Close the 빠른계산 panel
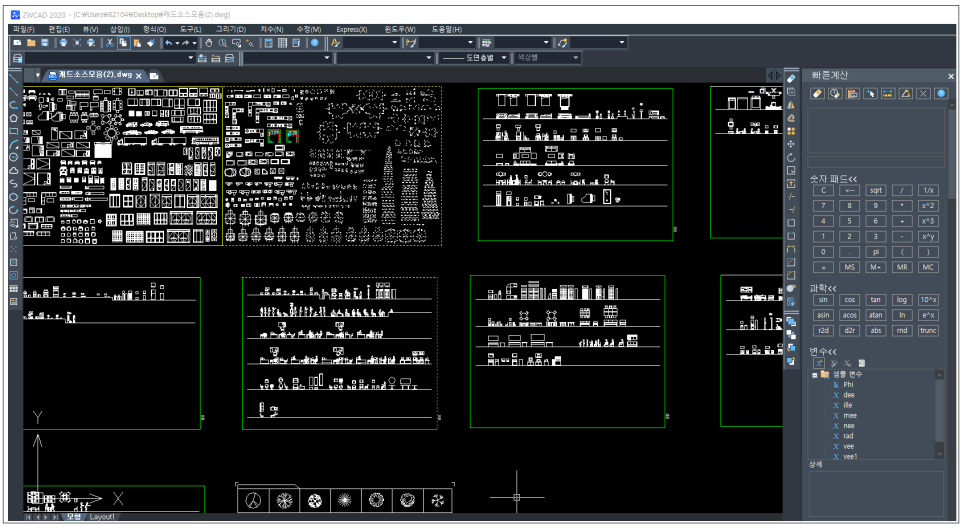This screenshot has height=529, width=966. [x=951, y=76]
